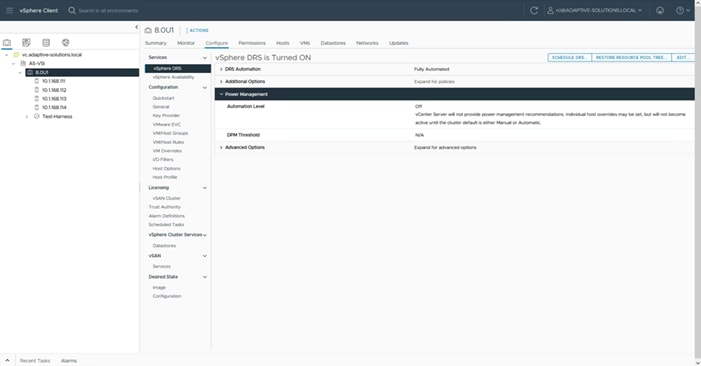Switch to Hosts and Clusters inventory view
This screenshot has width=701, height=366.
(7, 42)
